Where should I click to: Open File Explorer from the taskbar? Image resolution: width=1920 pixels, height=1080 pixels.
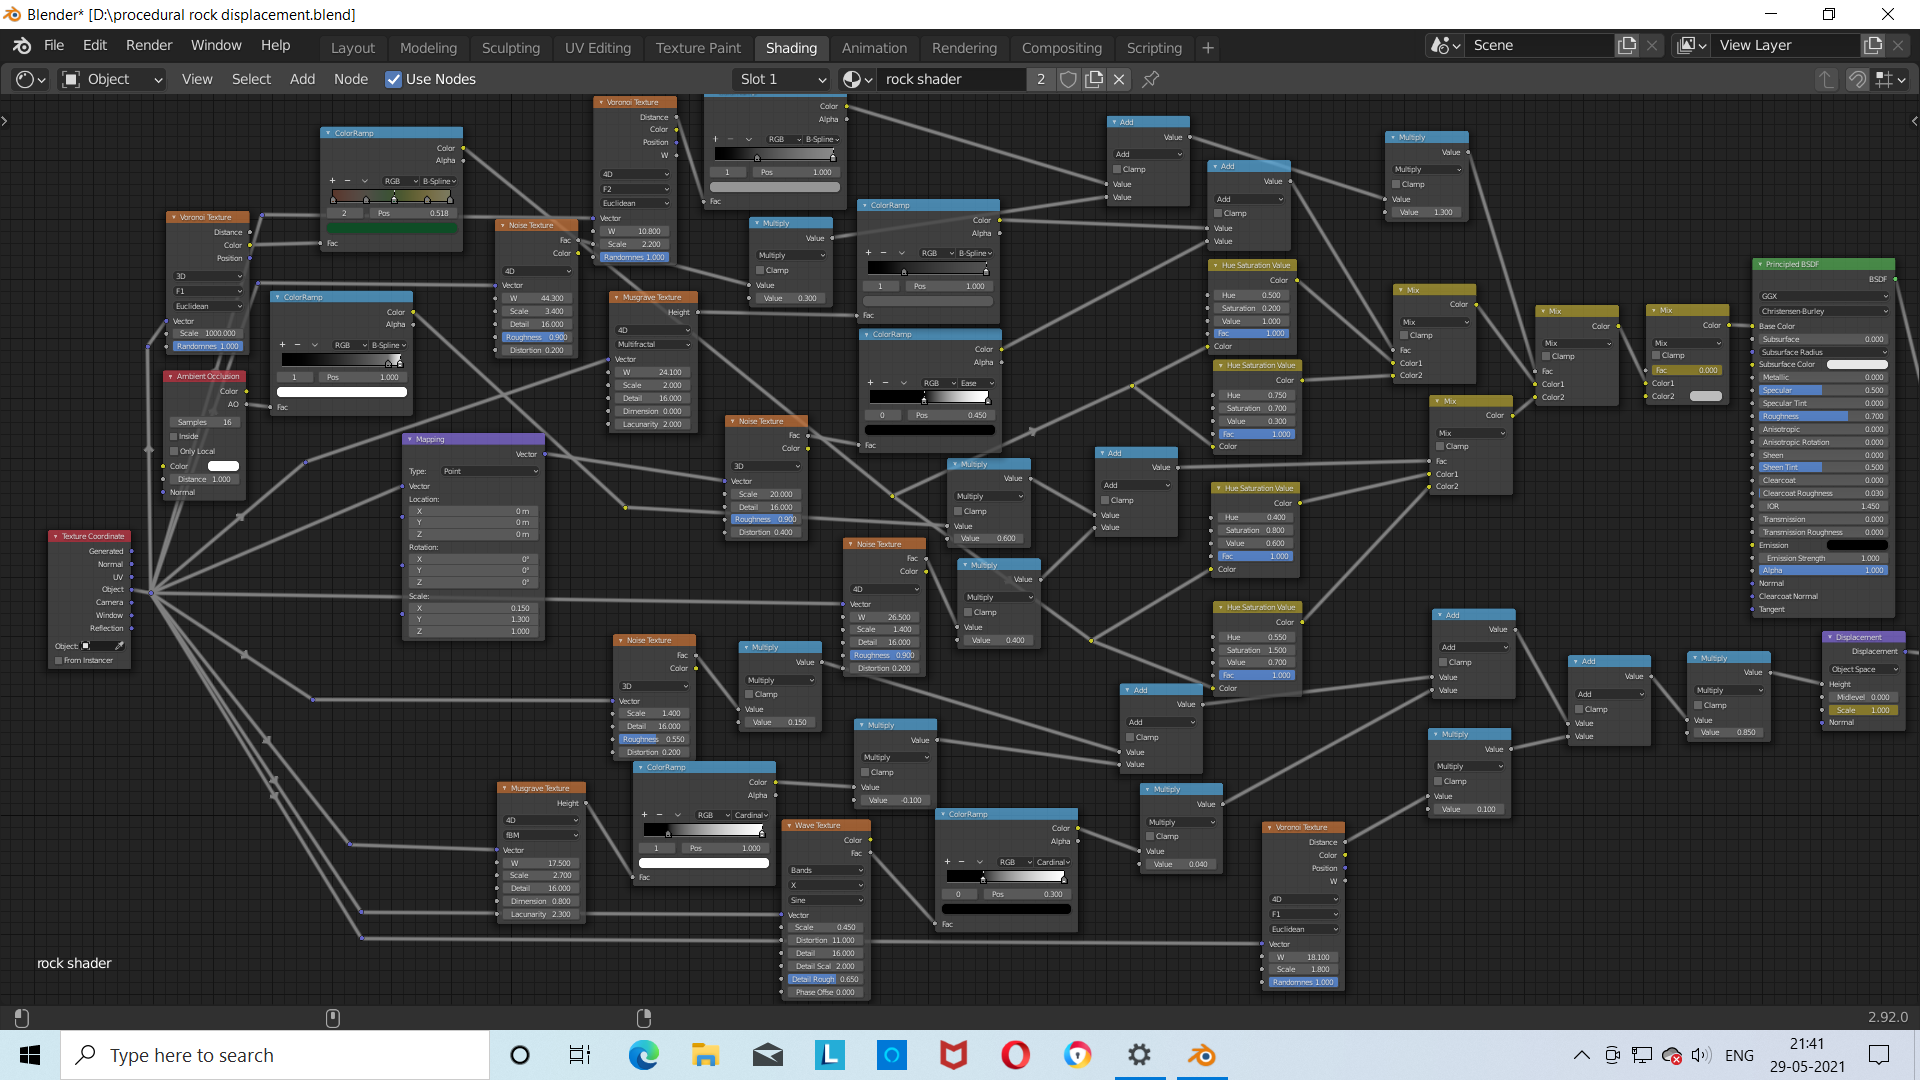pos(705,1055)
